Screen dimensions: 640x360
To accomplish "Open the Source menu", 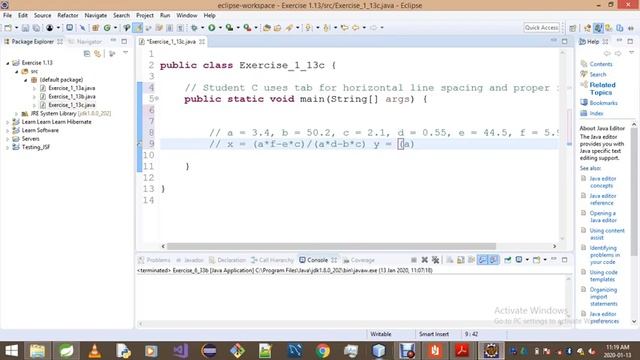I will click(x=42, y=16).
